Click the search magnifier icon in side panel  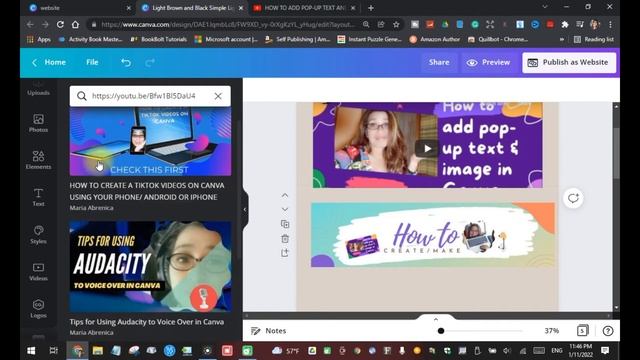click(x=82, y=96)
